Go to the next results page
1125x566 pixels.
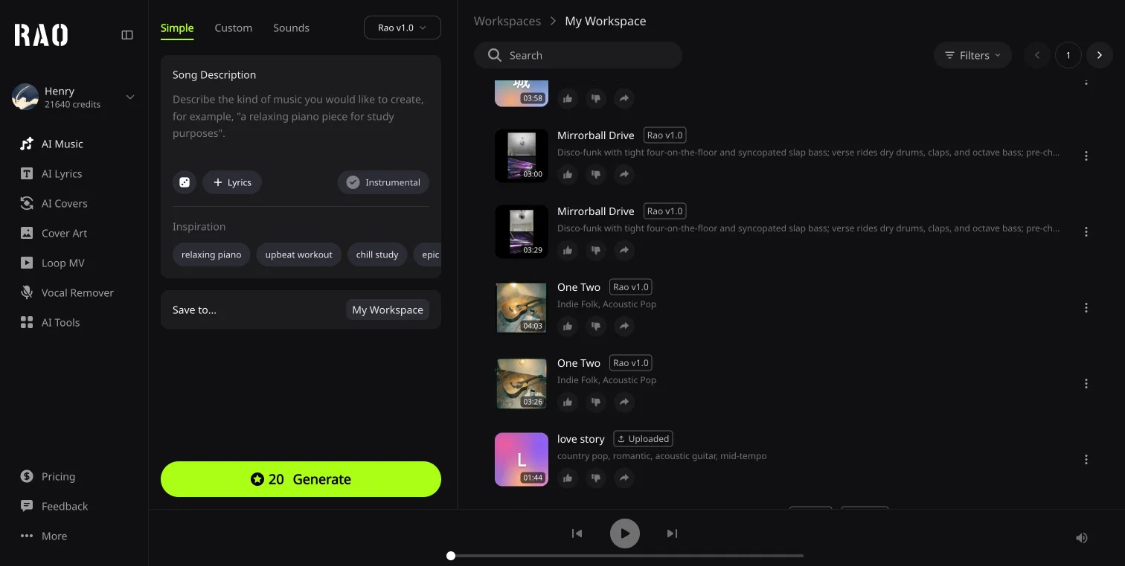(1099, 55)
